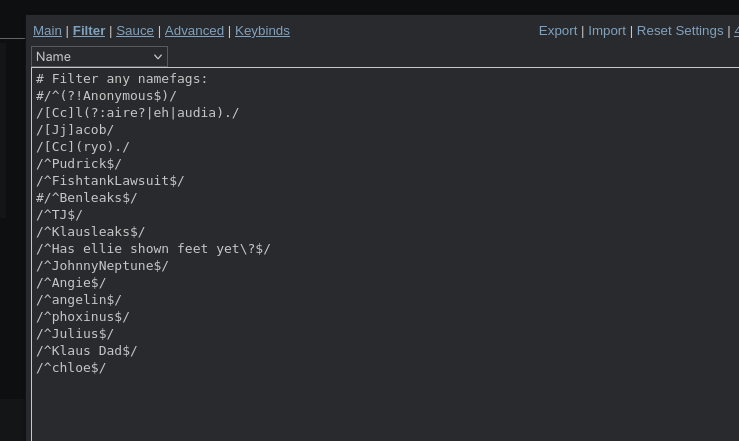Go to the Advanced tab
This screenshot has height=441, width=739.
click(194, 31)
